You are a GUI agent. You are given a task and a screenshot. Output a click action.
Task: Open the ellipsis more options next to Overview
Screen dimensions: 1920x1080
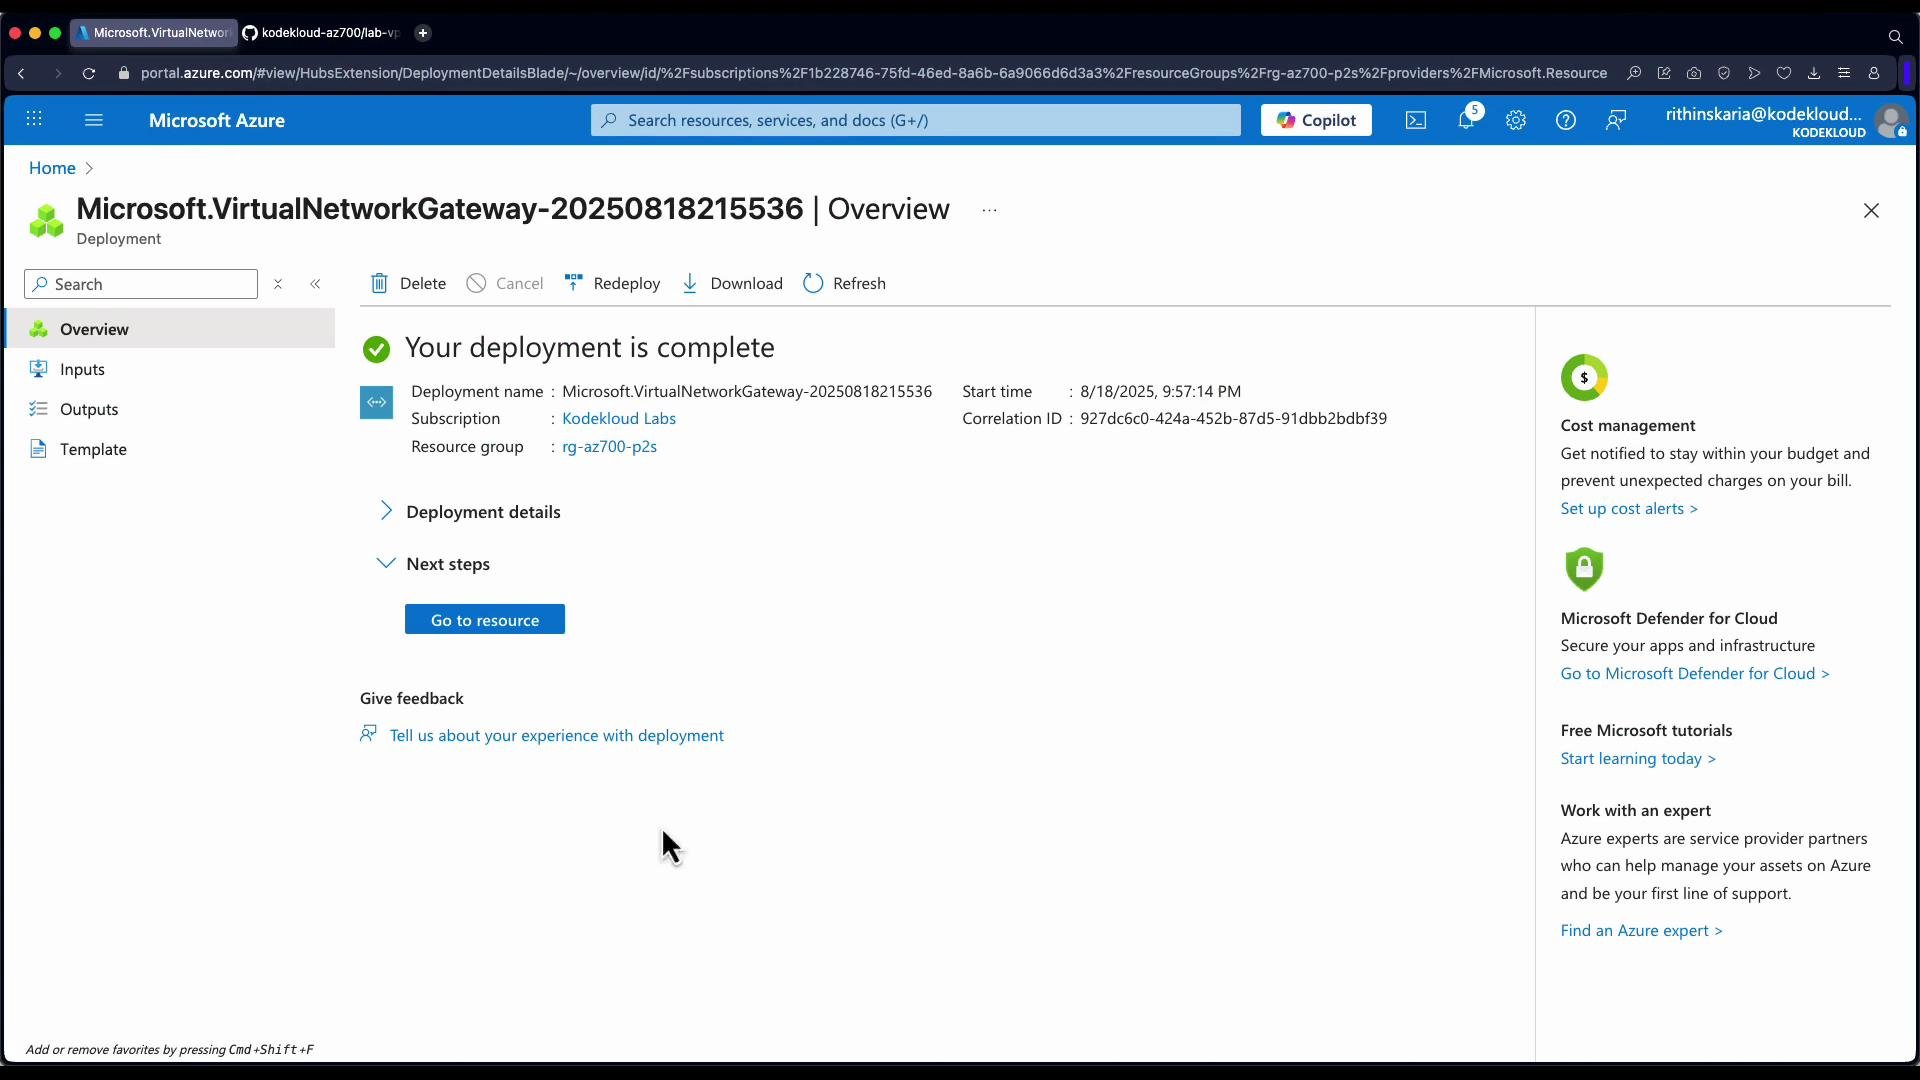pyautogui.click(x=989, y=210)
